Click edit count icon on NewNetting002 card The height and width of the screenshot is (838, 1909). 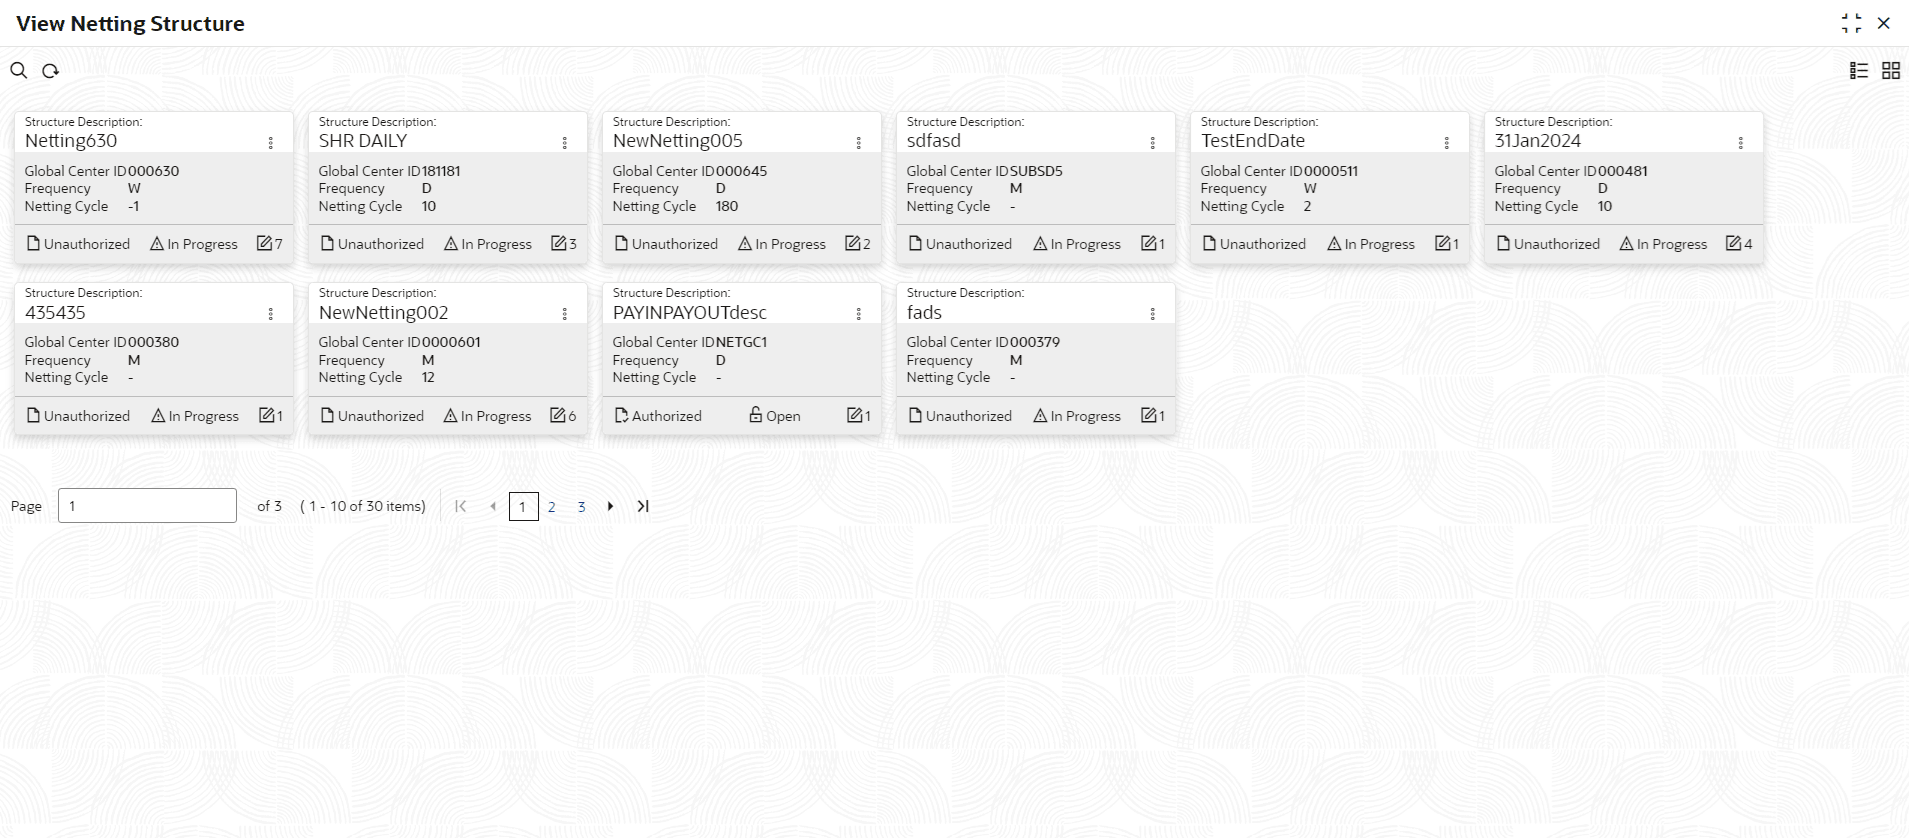pyautogui.click(x=558, y=415)
